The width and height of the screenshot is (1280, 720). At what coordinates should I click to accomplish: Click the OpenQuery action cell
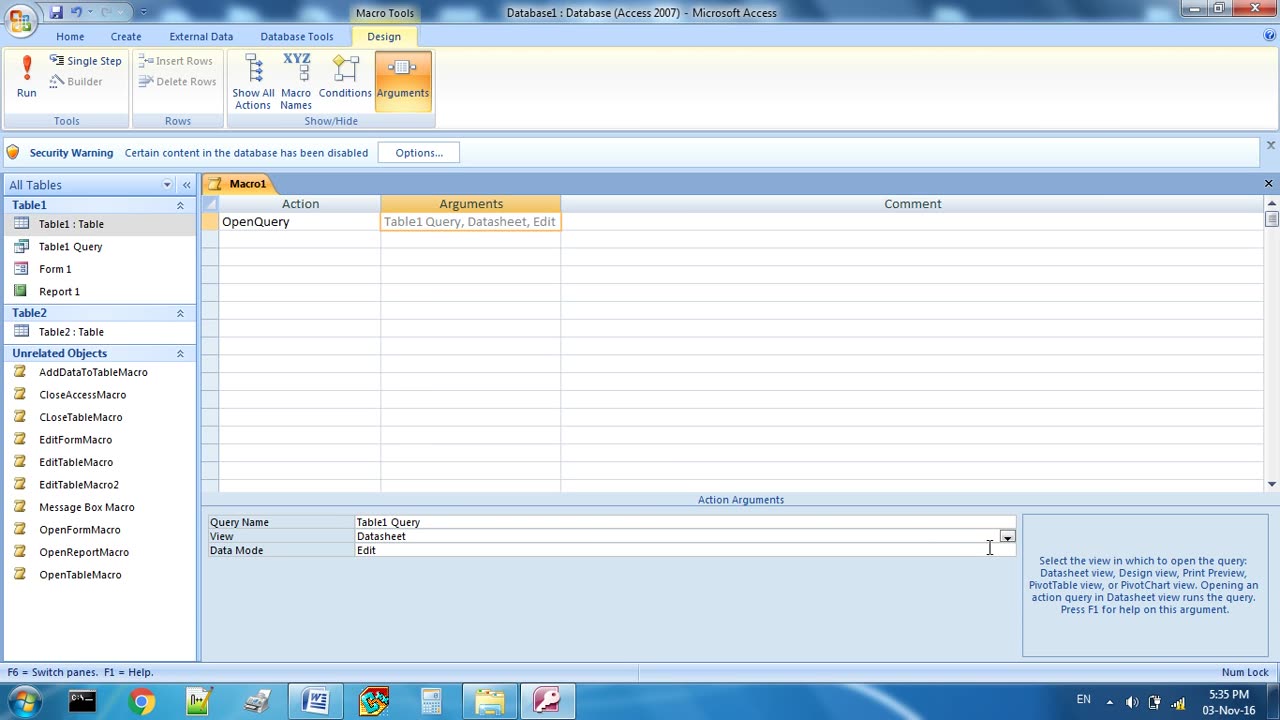[300, 222]
